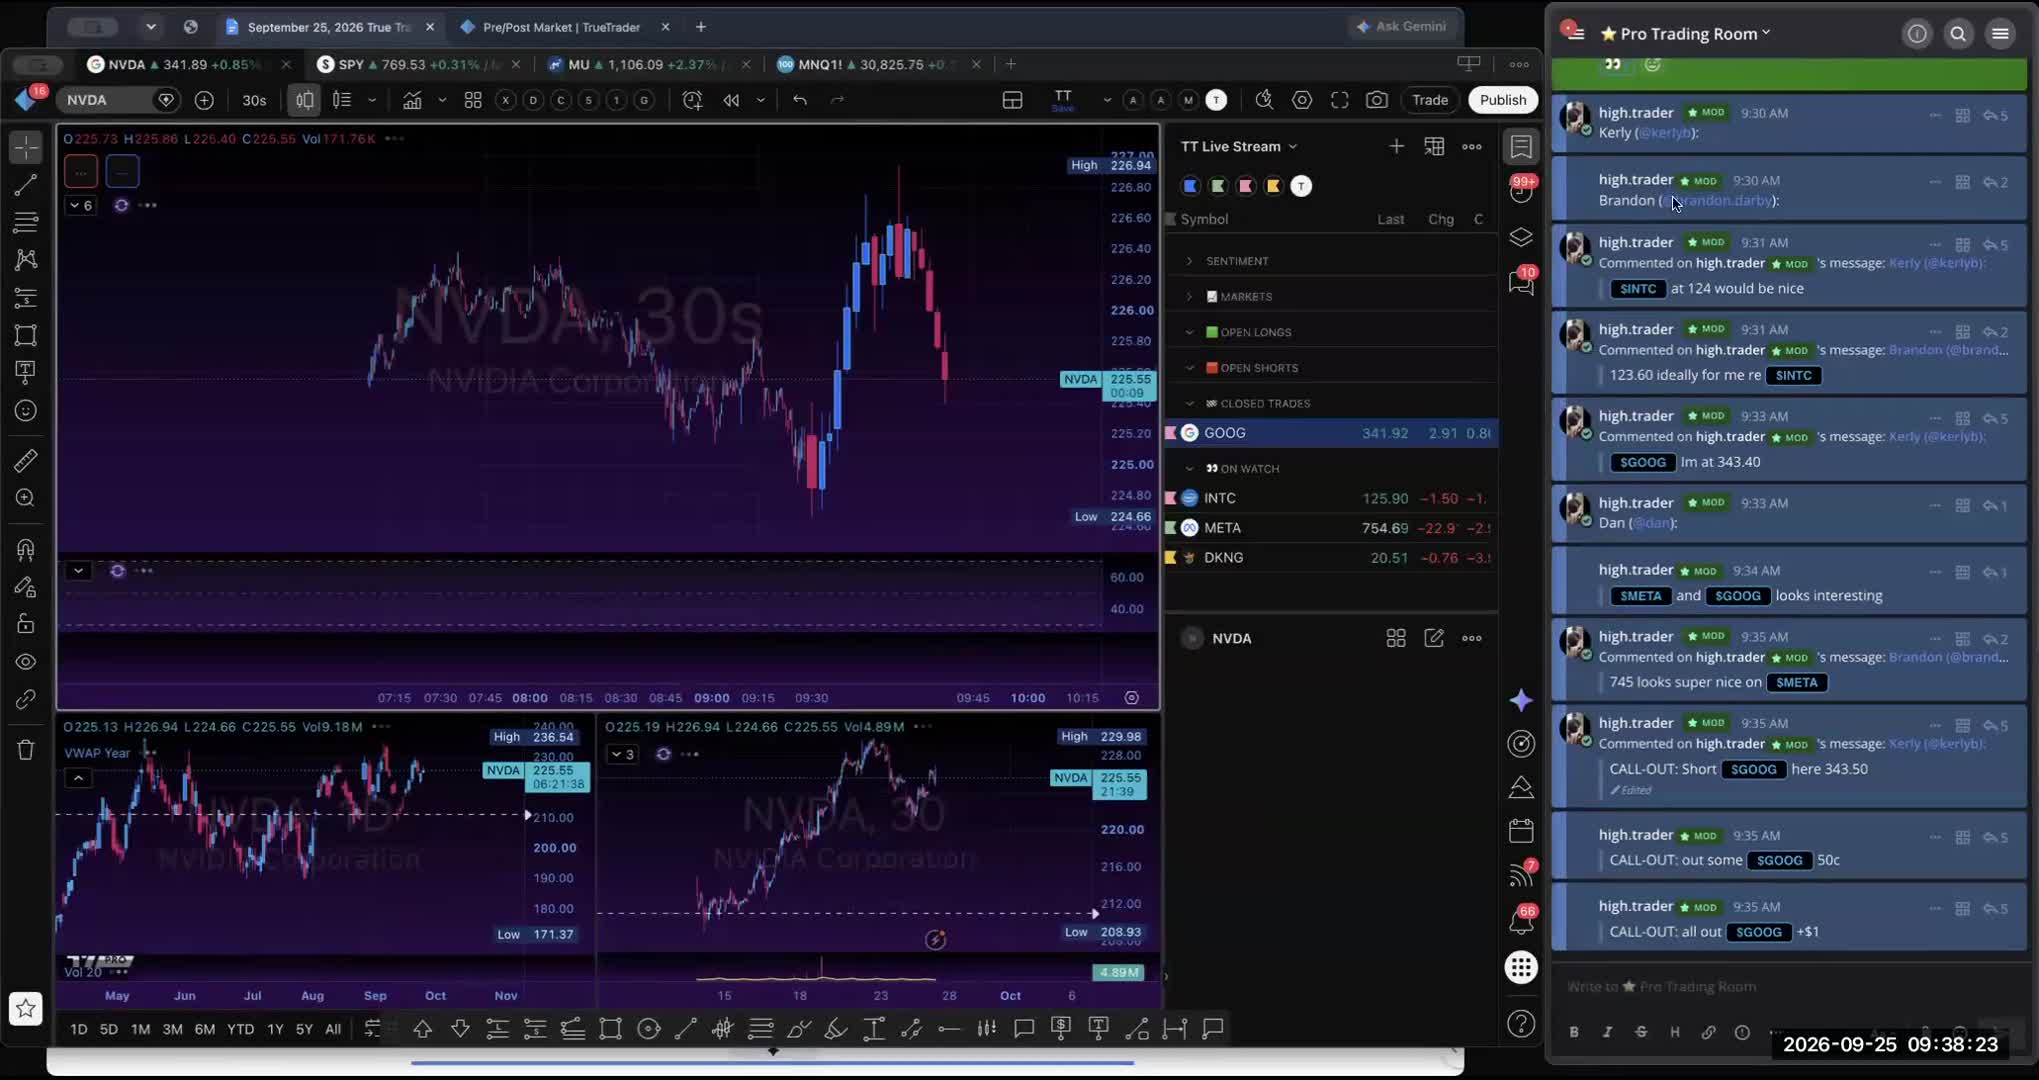Select the trend line drawing tool

(26, 184)
